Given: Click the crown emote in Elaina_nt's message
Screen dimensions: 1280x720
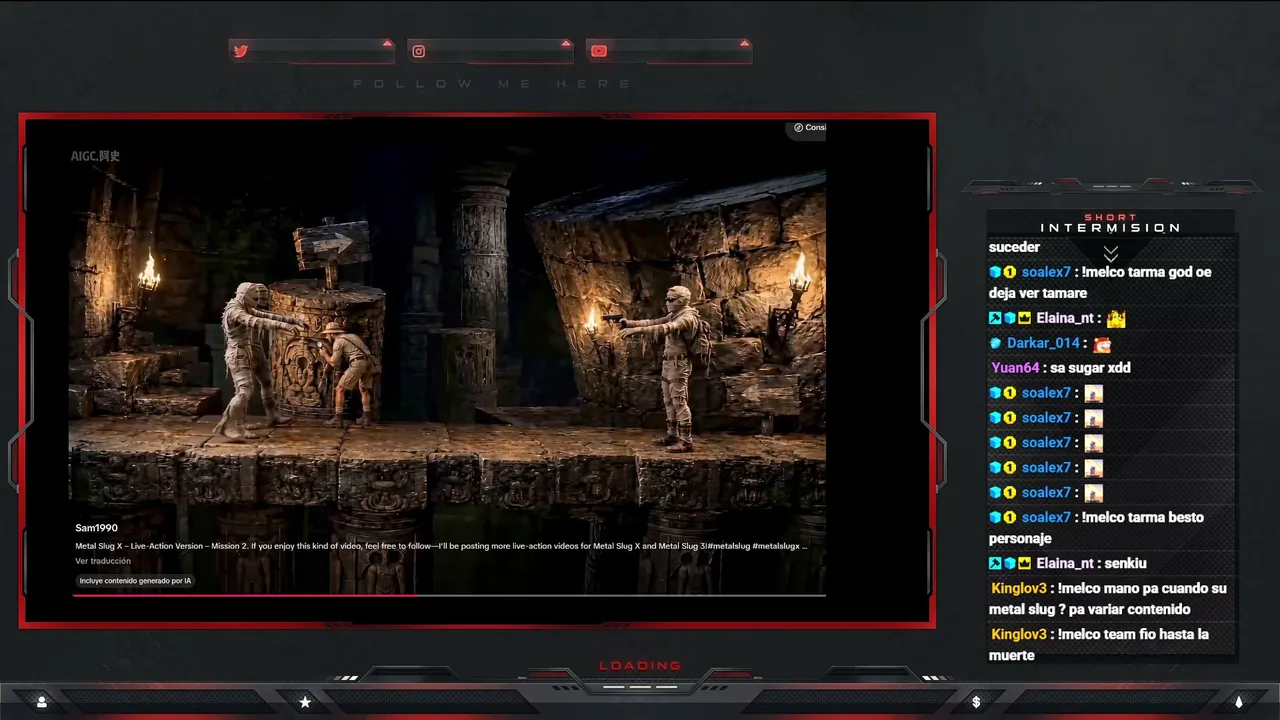Looking at the screenshot, I should click(x=1116, y=319).
